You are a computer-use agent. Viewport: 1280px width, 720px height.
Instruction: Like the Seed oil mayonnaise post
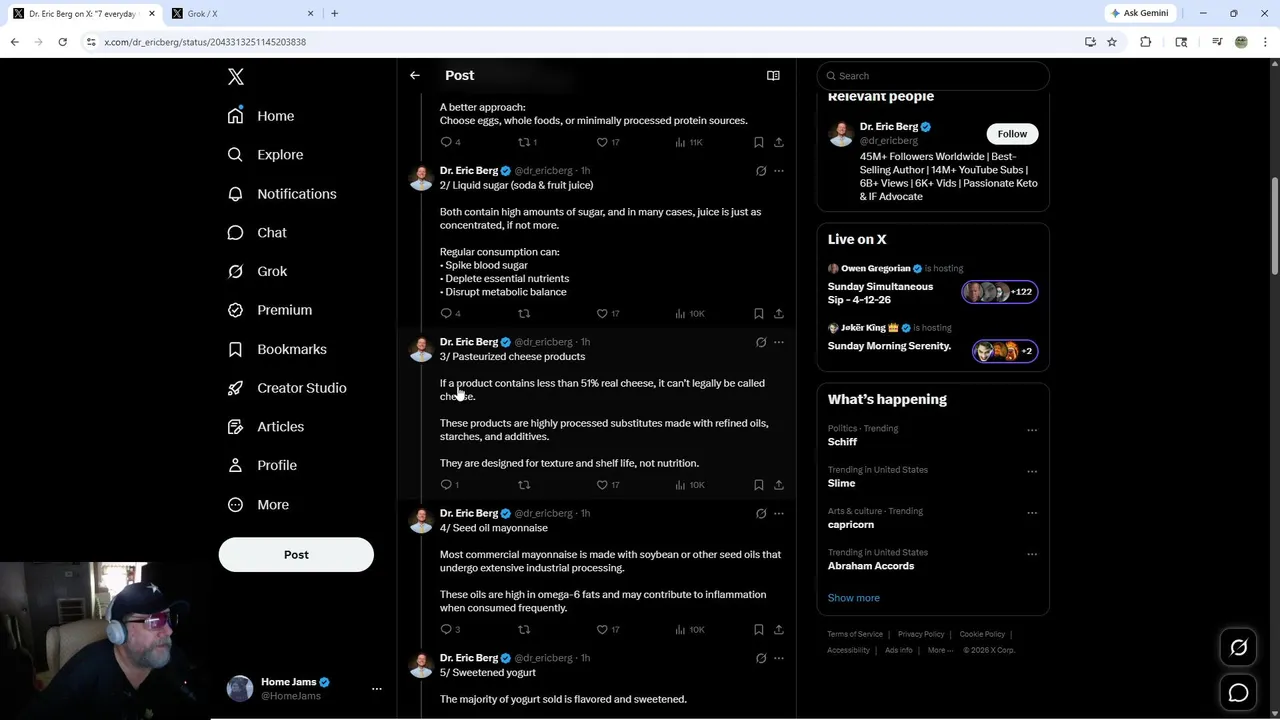[x=602, y=630]
